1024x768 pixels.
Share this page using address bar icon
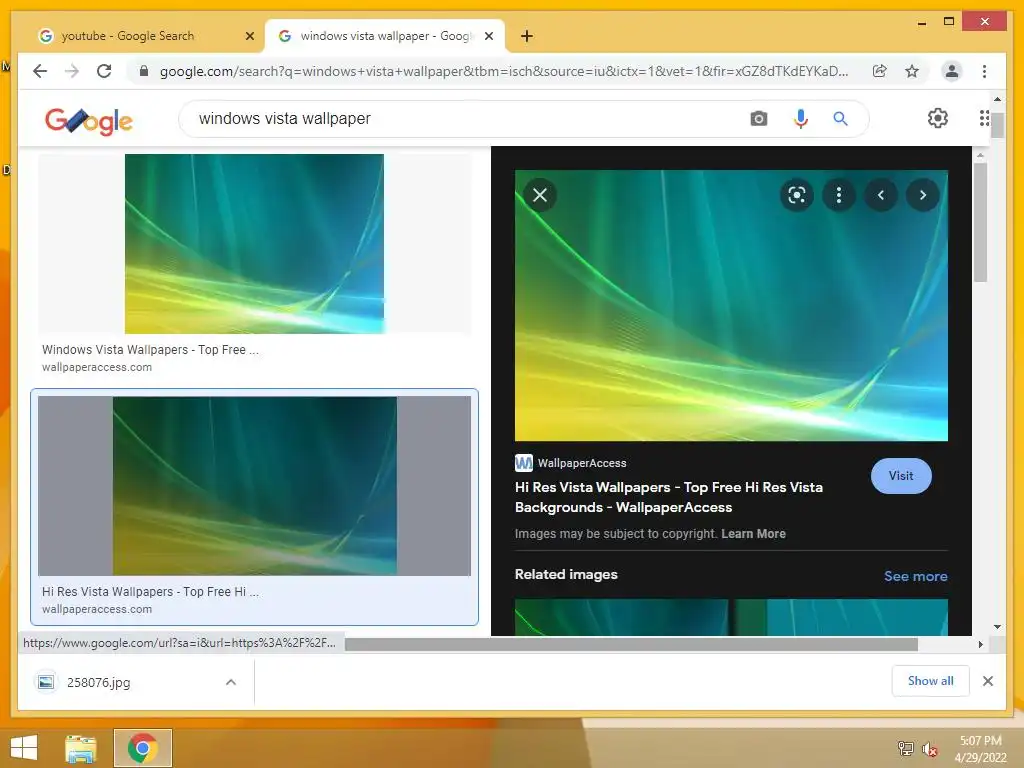(880, 71)
